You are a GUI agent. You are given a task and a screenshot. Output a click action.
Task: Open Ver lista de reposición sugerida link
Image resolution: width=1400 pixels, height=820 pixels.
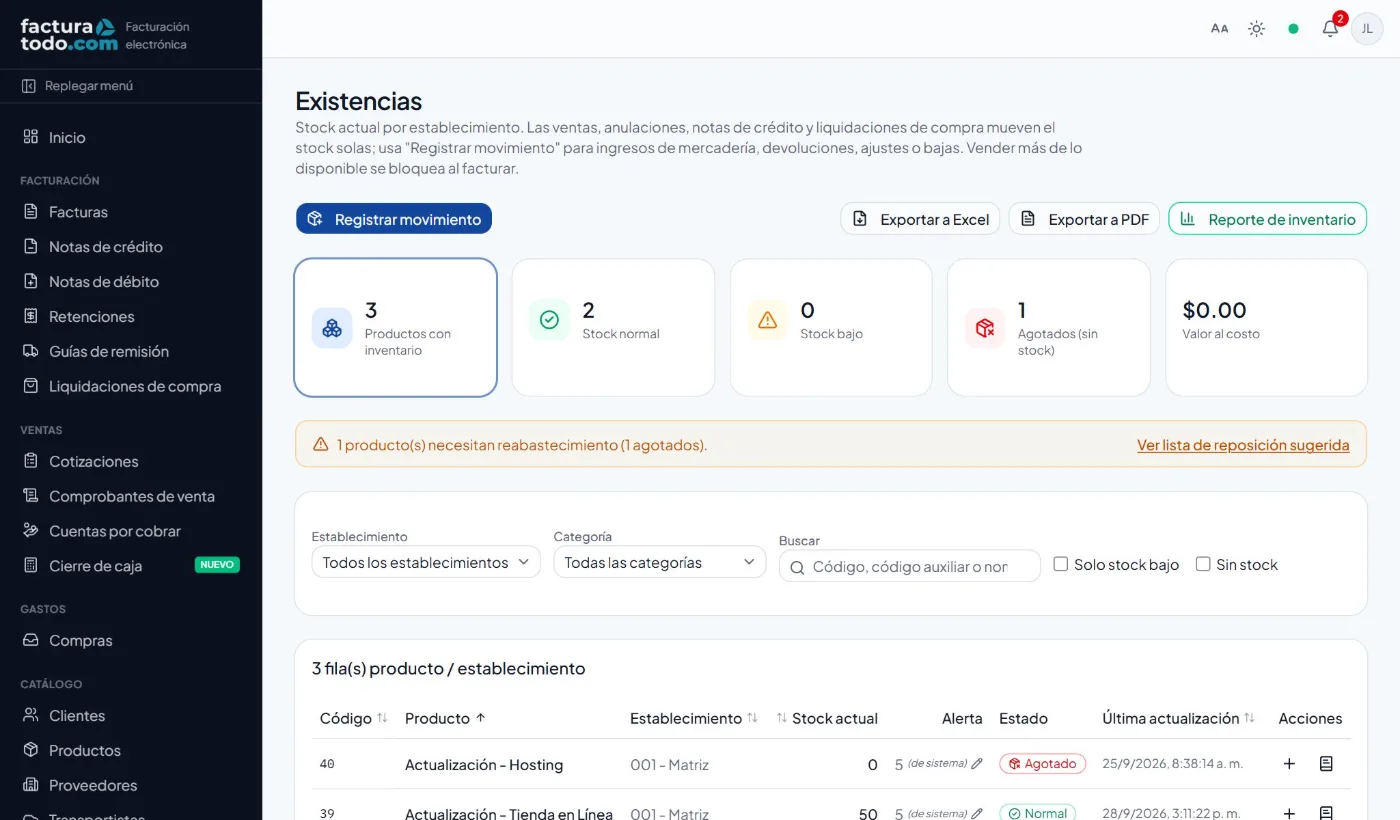click(x=1243, y=445)
